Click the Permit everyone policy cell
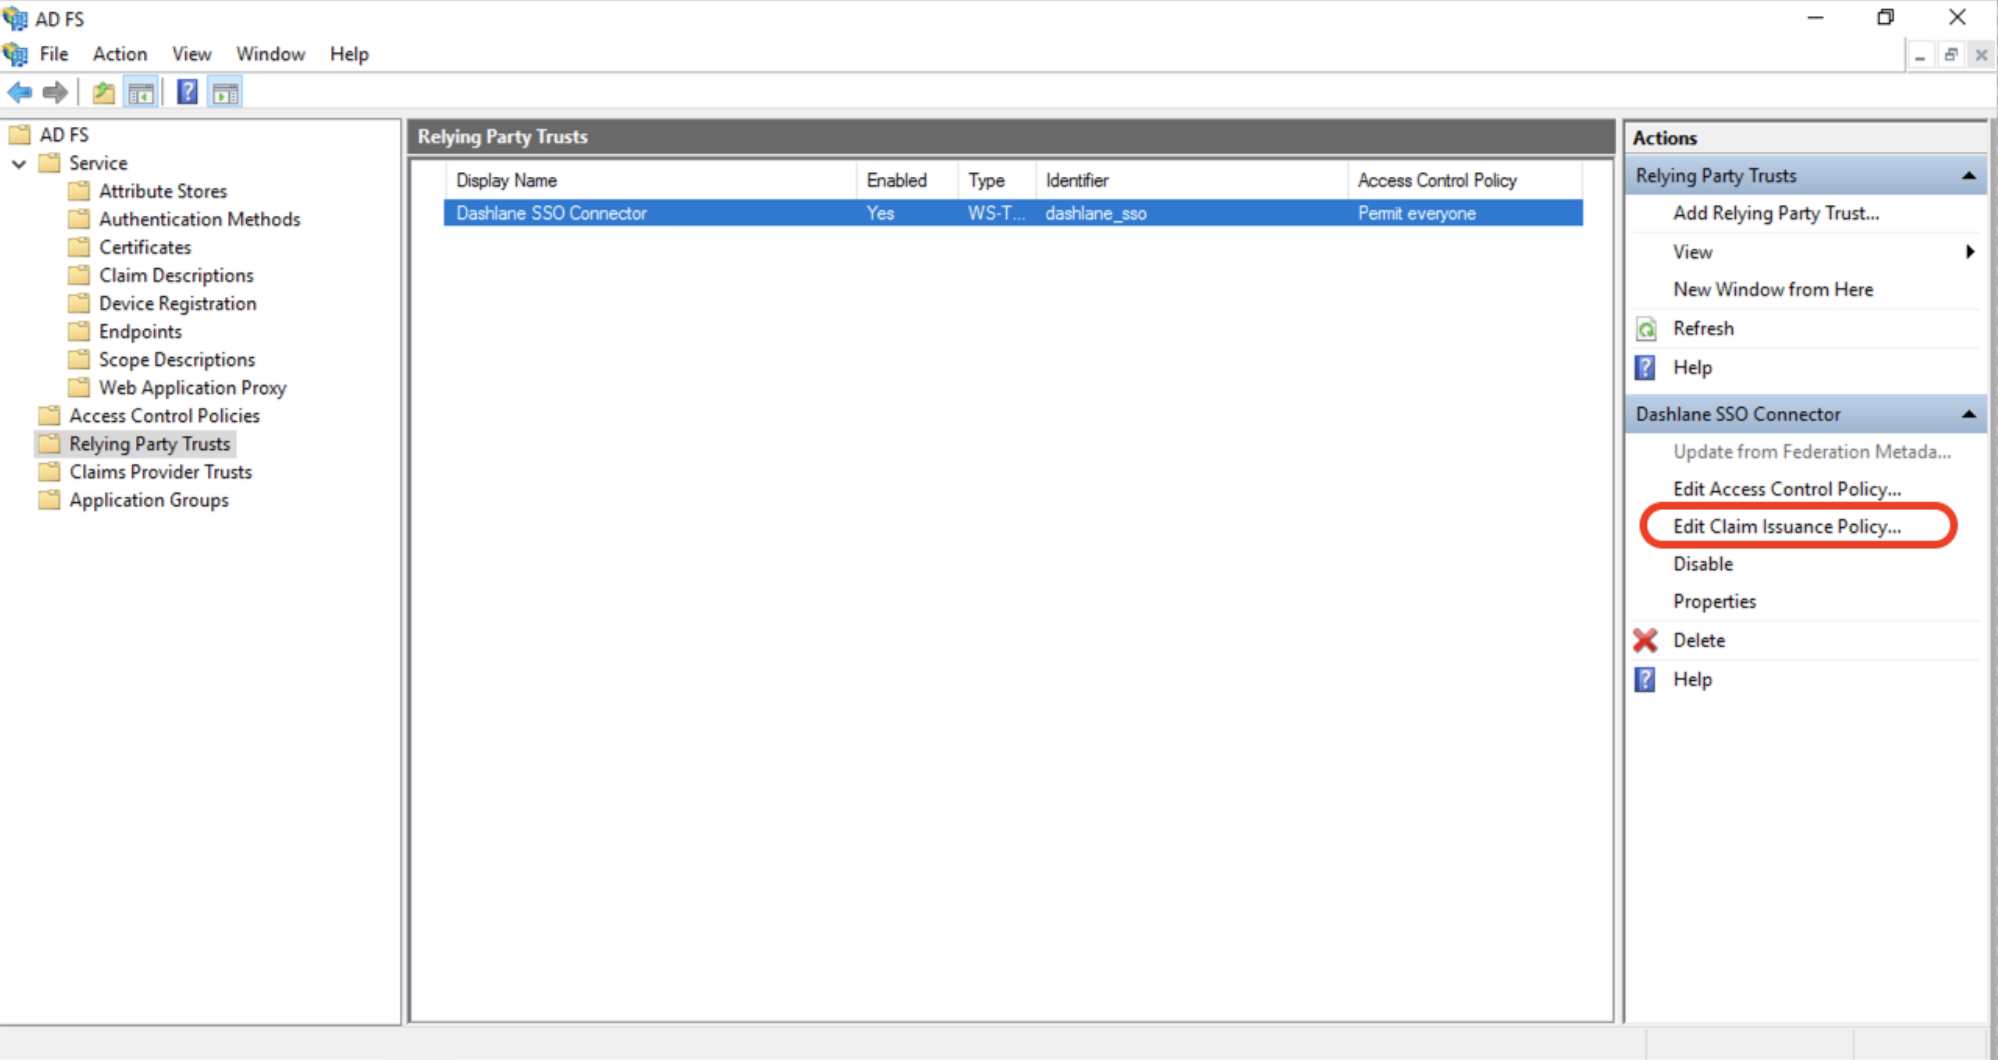Viewport: 1998px width, 1060px height. pyautogui.click(x=1416, y=213)
